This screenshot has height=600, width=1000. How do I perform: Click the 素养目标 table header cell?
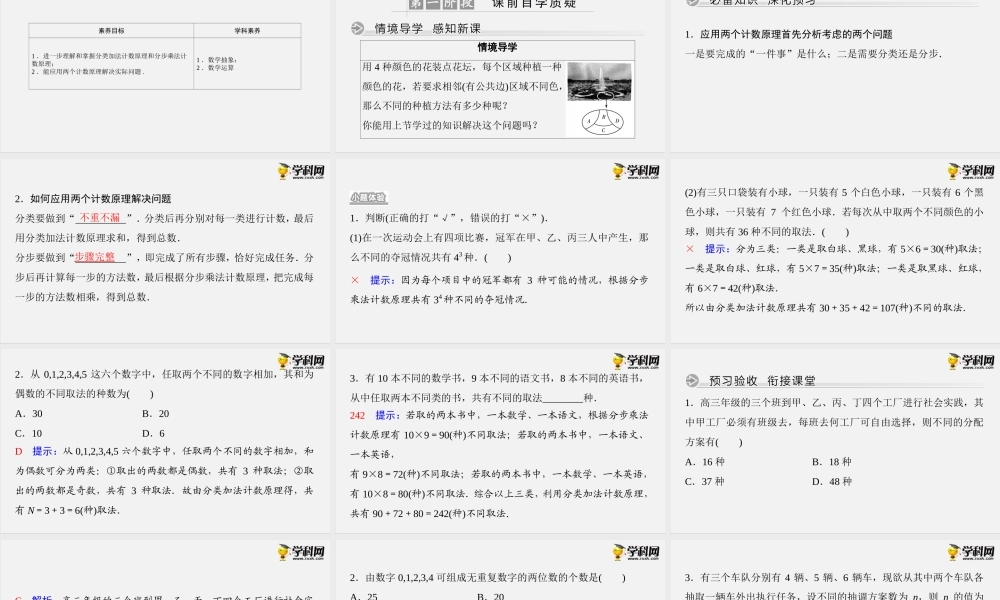97,31
